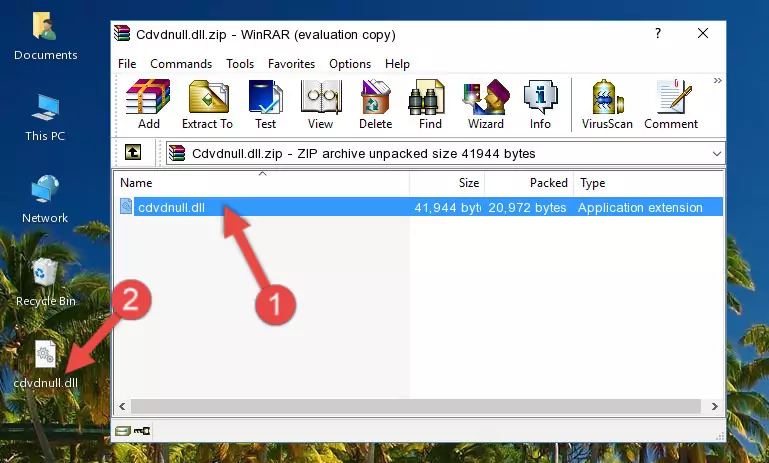Click the horizontal scrollbar right arrow

click(715, 407)
